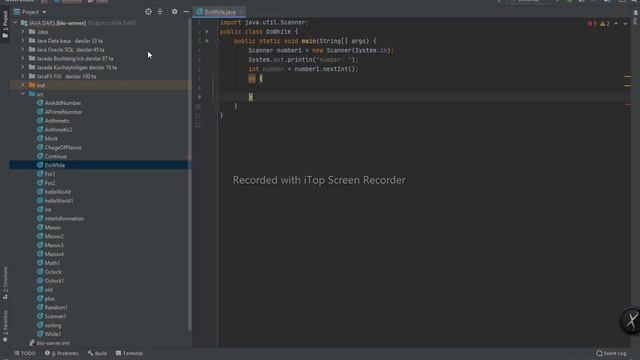Open the Project view dropdown

click(x=30, y=12)
